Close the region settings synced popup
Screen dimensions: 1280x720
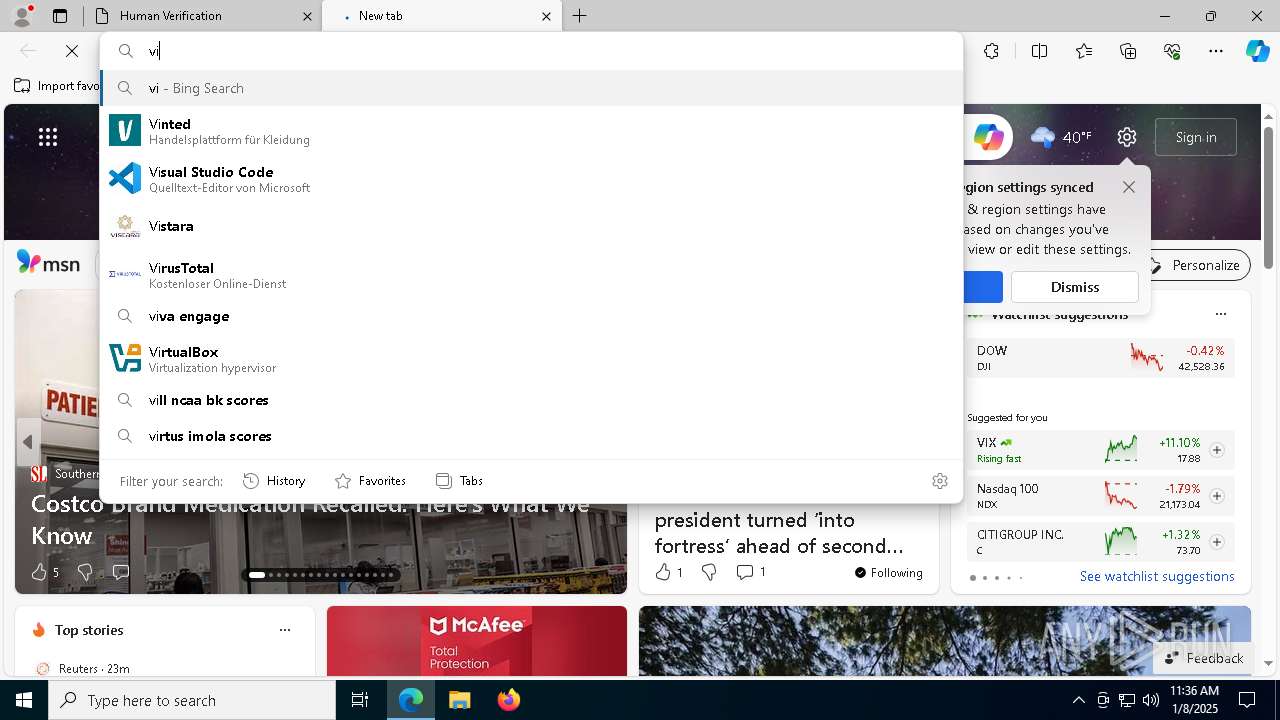click(1129, 187)
